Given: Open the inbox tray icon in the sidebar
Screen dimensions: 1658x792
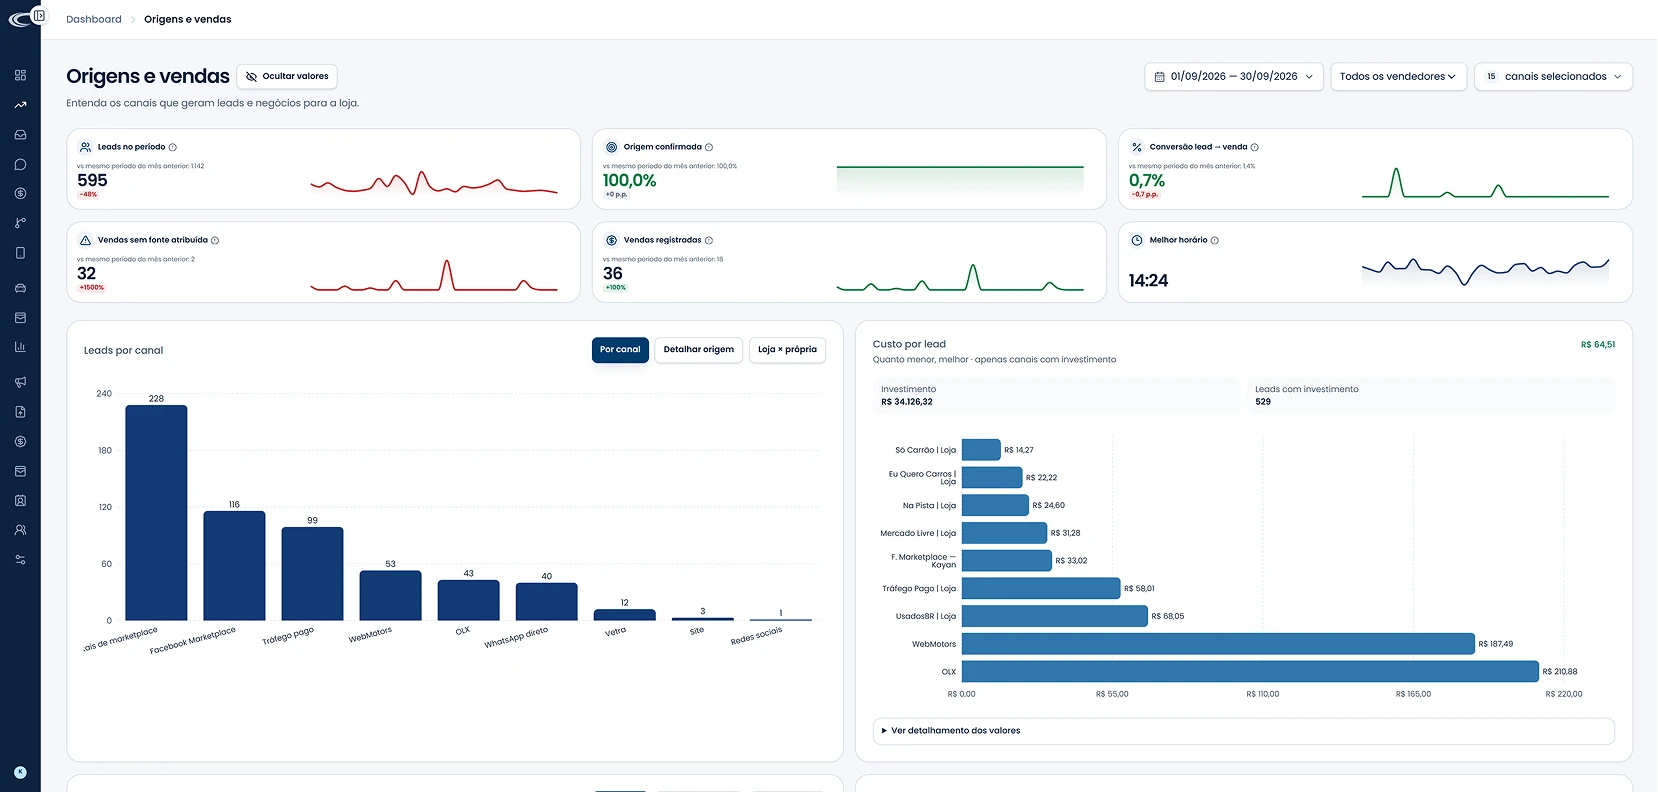Looking at the screenshot, I should (x=20, y=134).
